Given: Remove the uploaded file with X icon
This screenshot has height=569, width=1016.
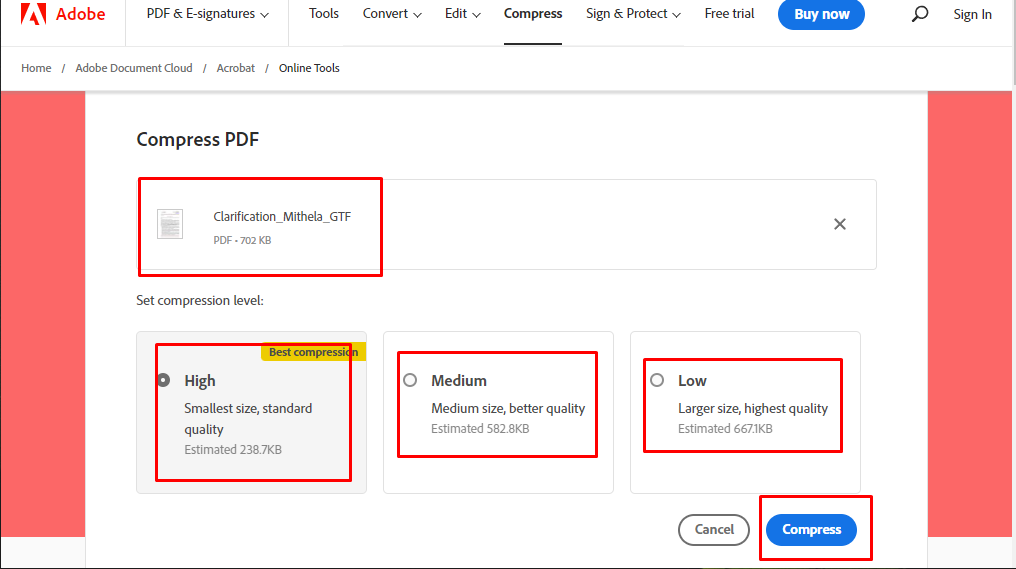Looking at the screenshot, I should (x=840, y=224).
